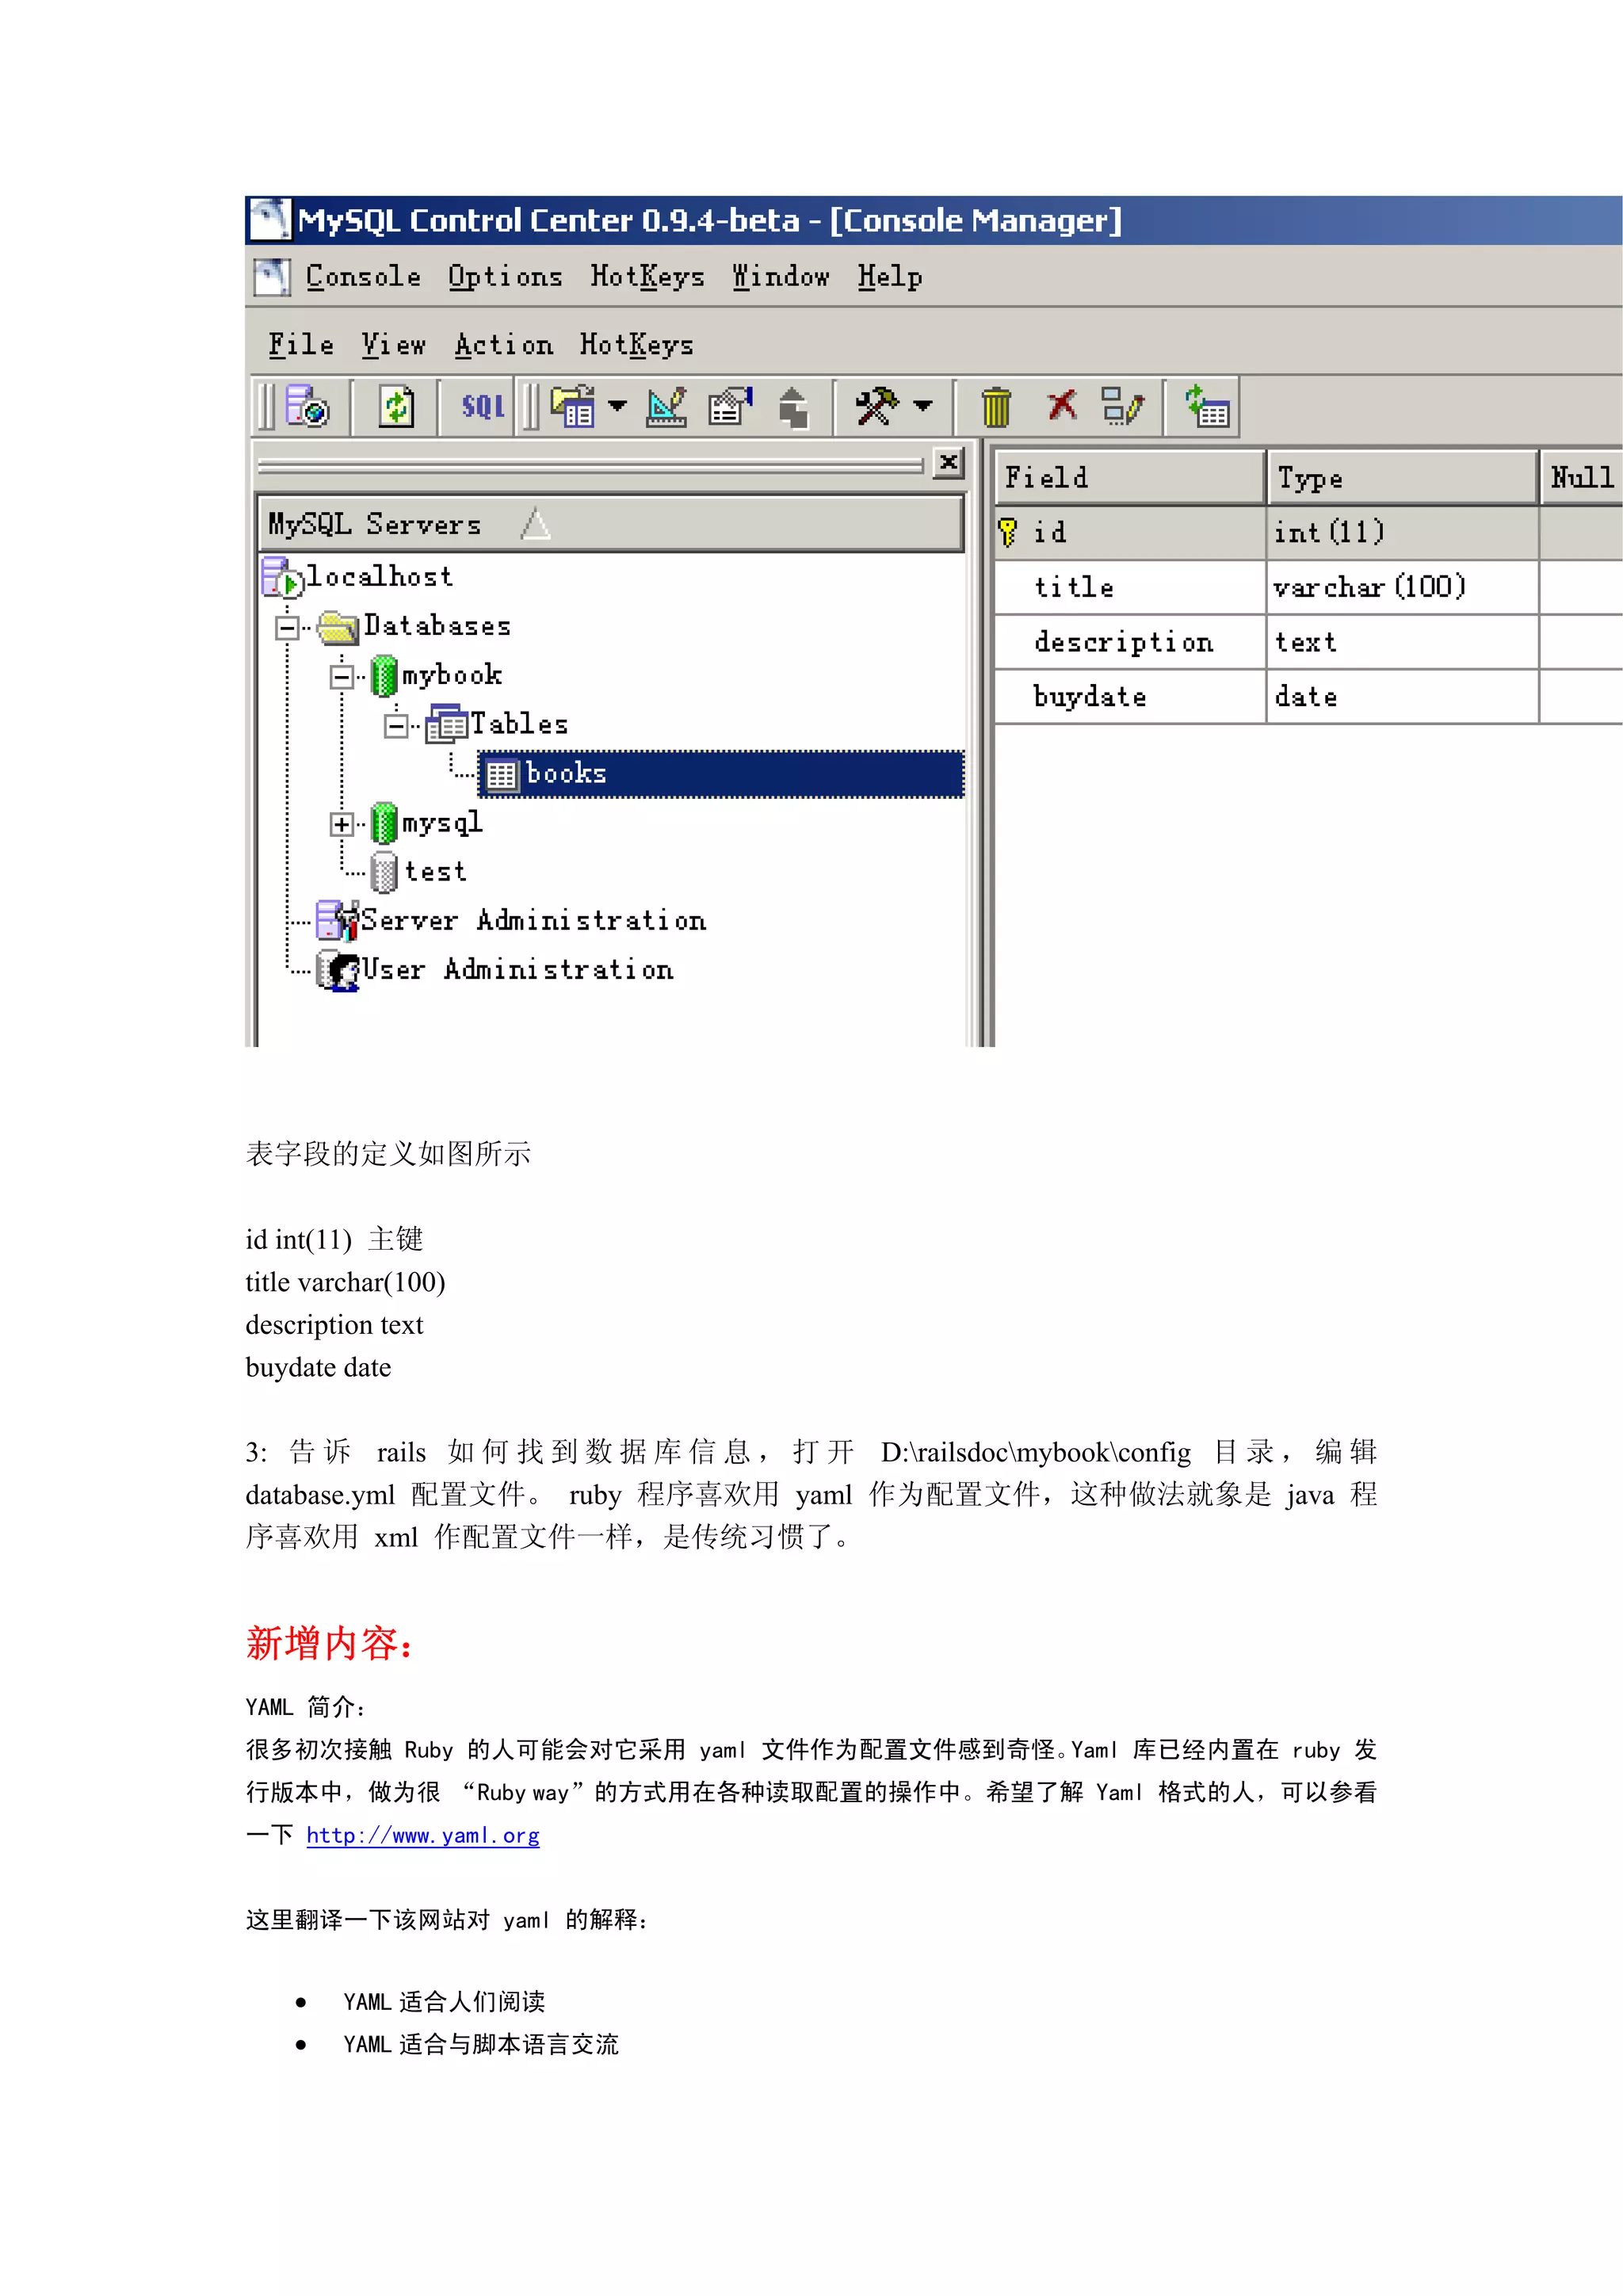Click the server connect icon in toolbar
Image resolution: width=1623 pixels, height=2296 pixels.
point(307,407)
